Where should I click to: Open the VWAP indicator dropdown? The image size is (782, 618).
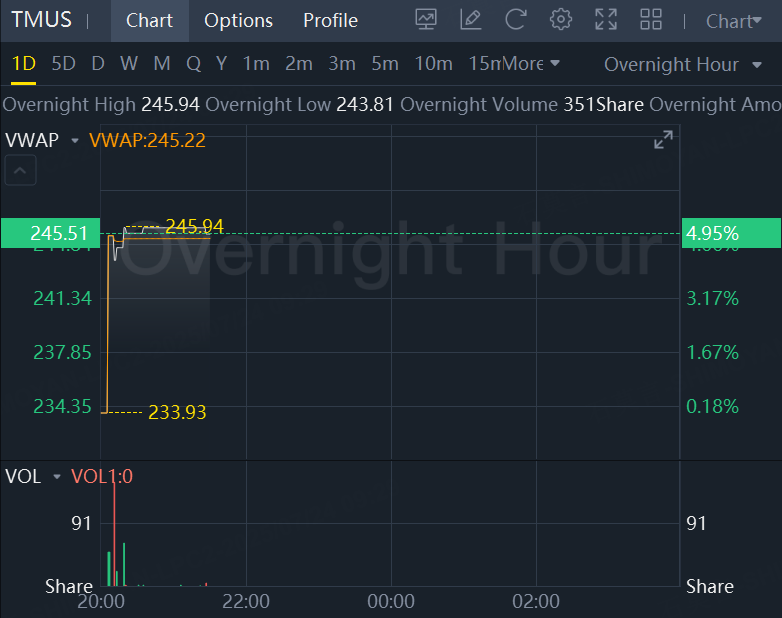point(75,141)
